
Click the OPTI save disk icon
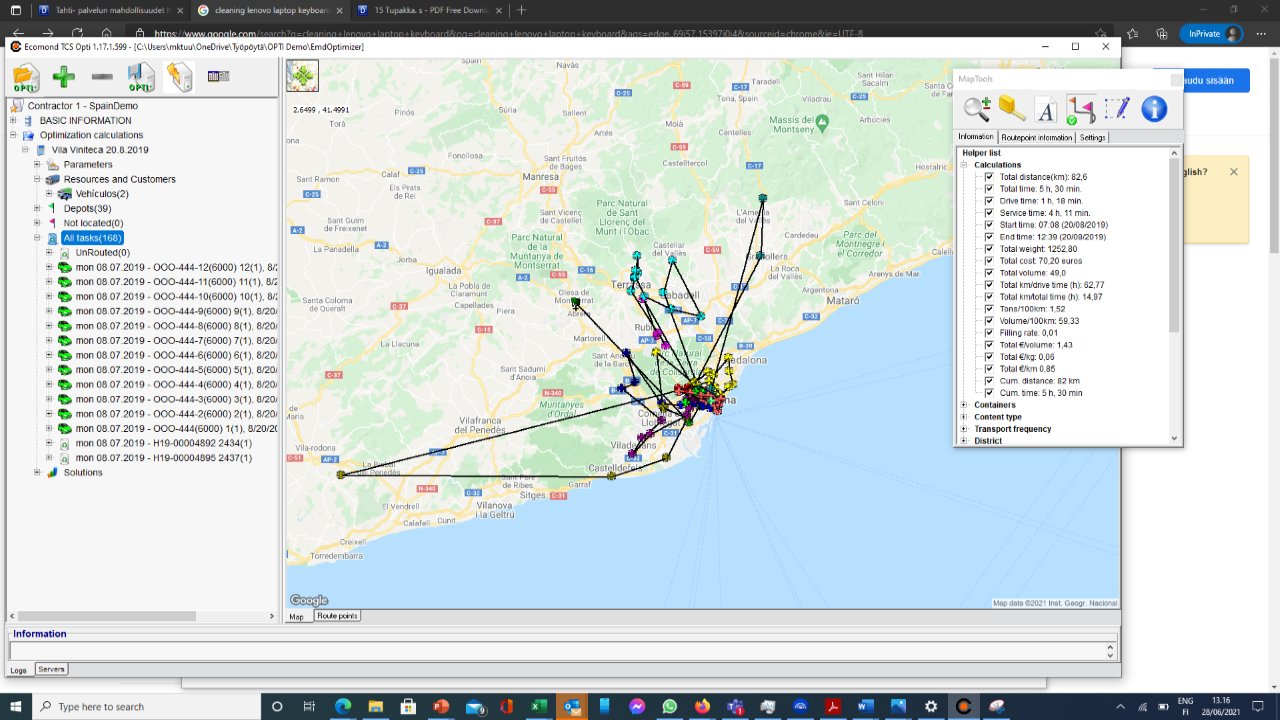[x=141, y=77]
